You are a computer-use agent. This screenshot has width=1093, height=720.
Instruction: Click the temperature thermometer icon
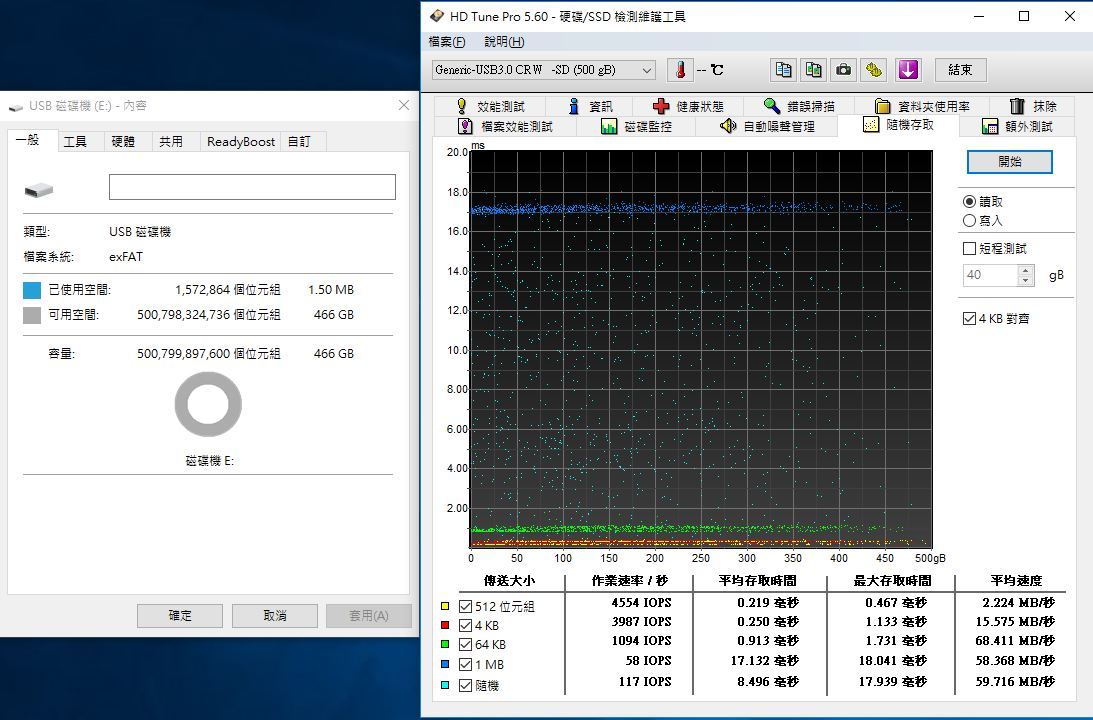tap(680, 70)
